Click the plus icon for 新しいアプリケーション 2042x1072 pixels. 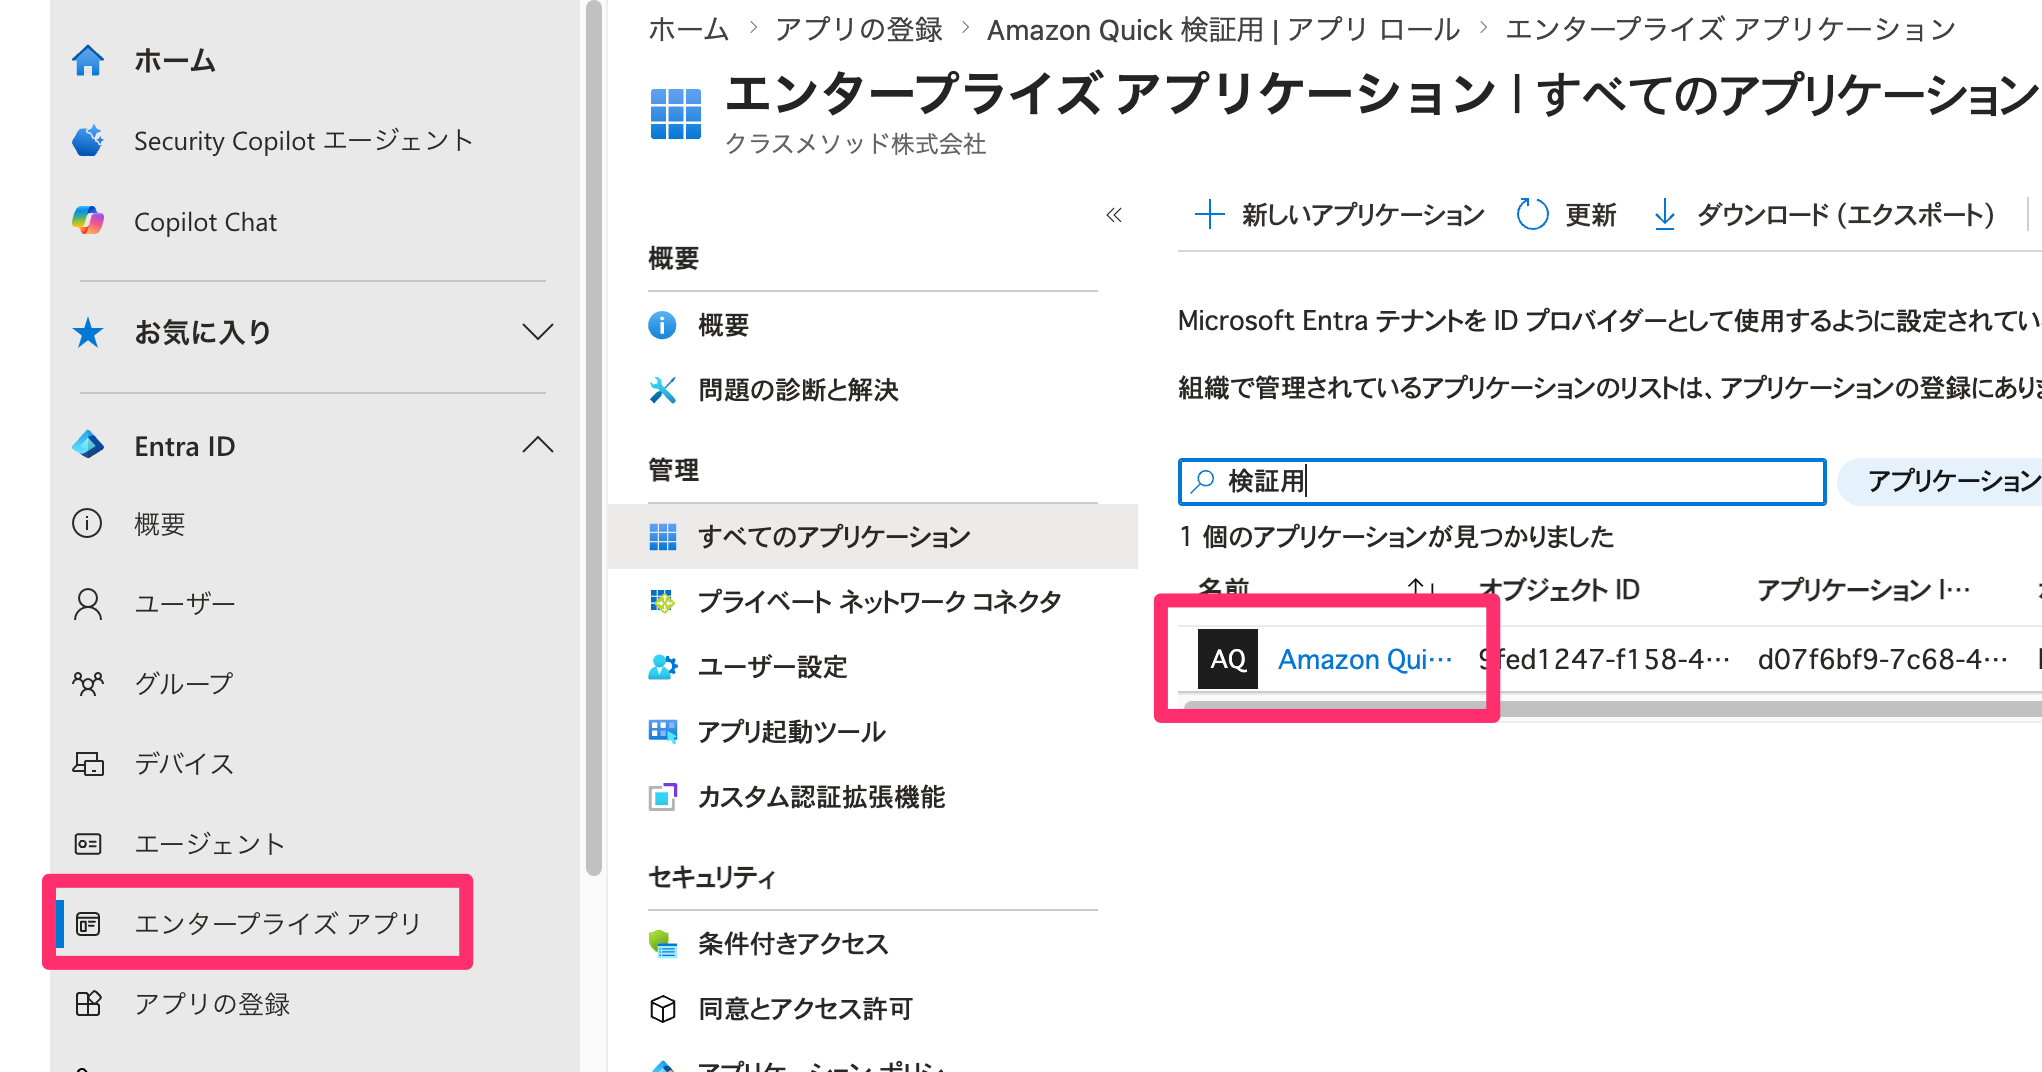point(1209,214)
